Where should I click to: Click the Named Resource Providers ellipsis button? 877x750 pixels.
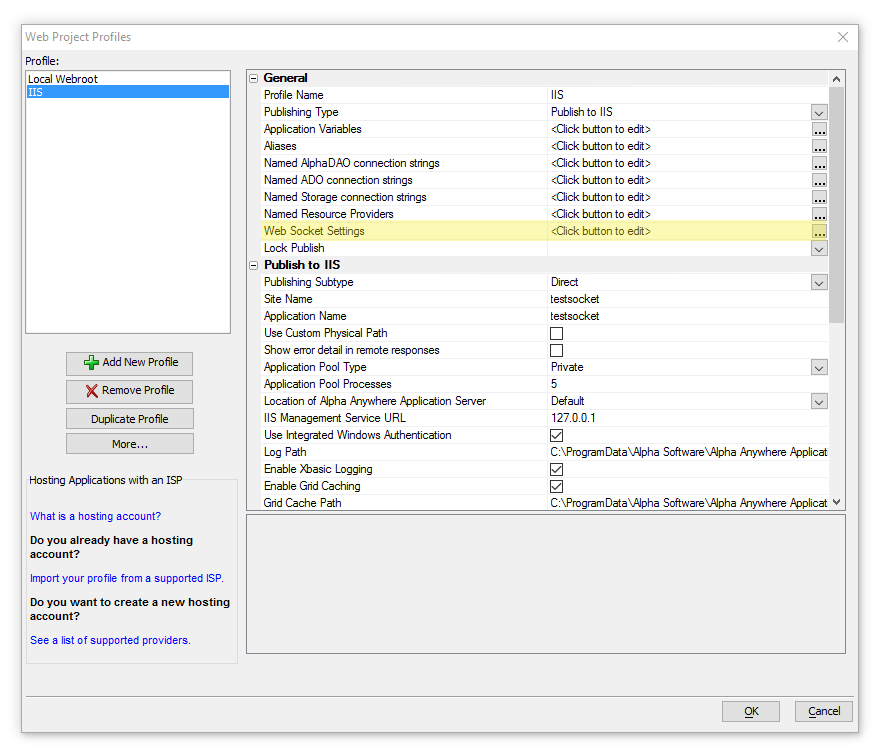coord(819,215)
